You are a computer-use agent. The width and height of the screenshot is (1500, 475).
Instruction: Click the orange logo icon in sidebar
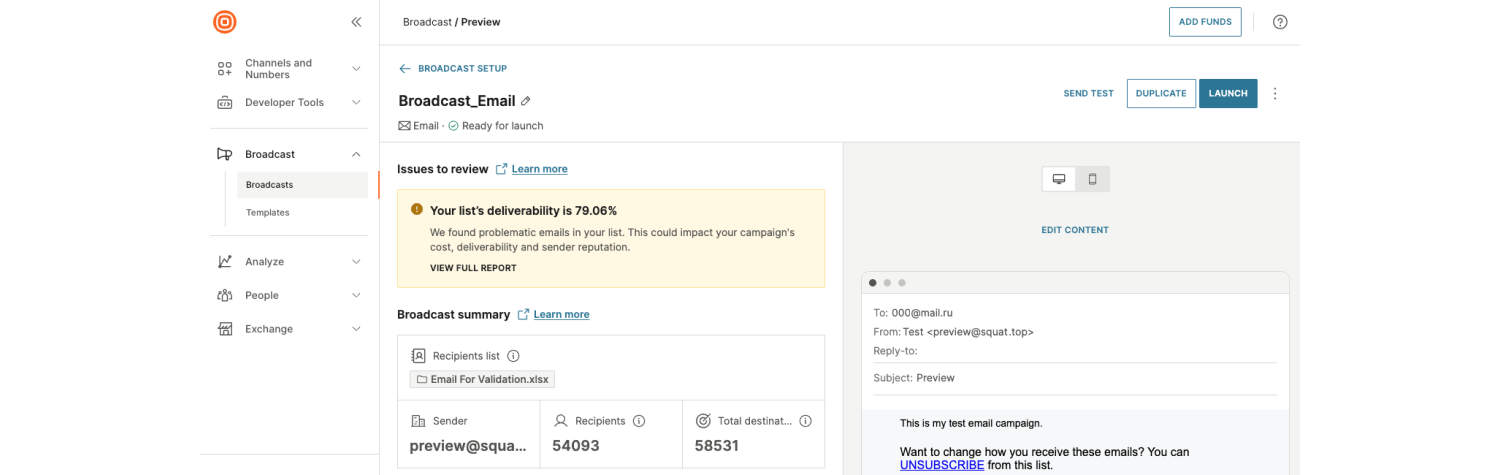pyautogui.click(x=225, y=22)
